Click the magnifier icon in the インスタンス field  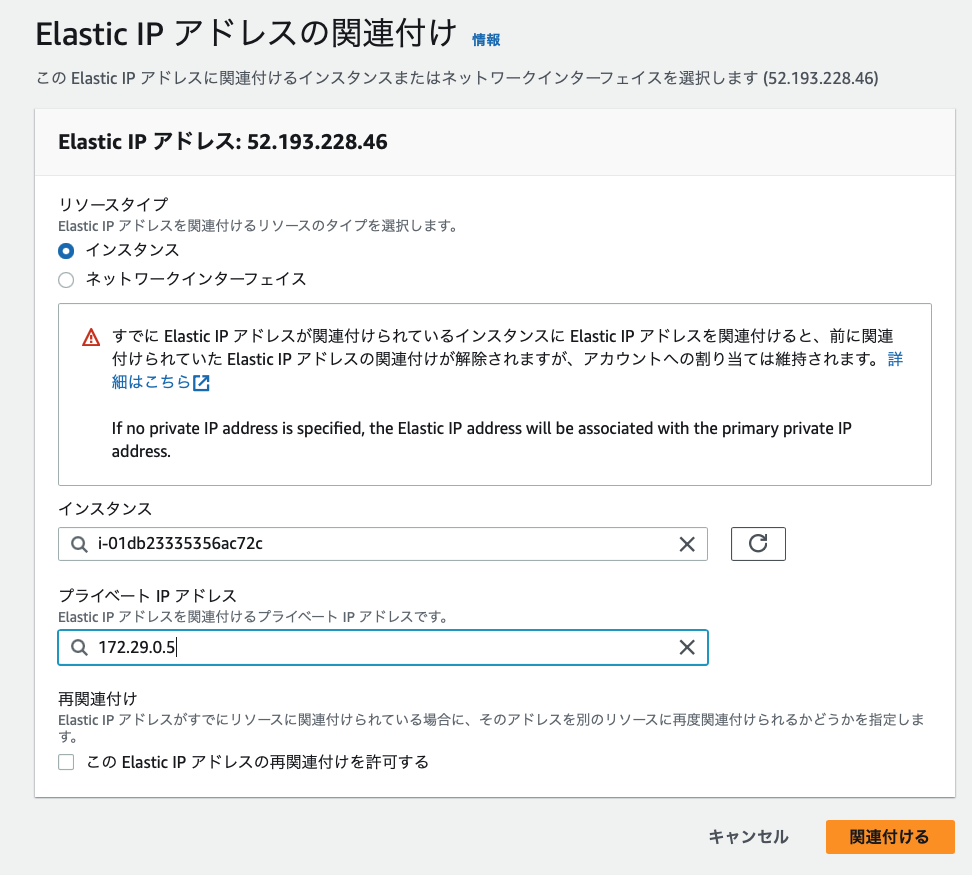[79, 544]
